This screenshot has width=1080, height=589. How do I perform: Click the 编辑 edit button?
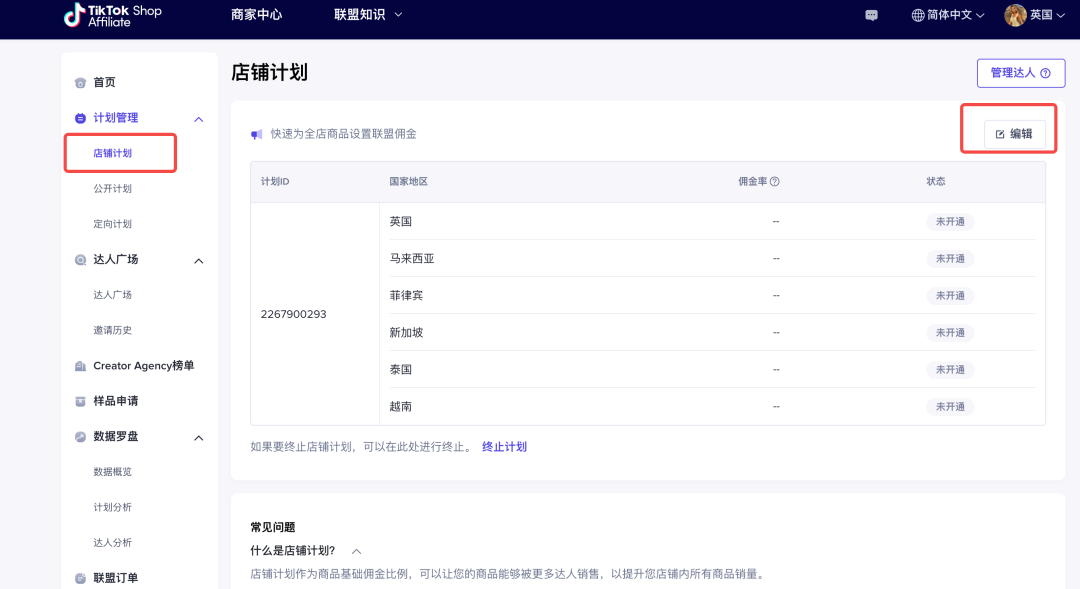coord(1014,134)
